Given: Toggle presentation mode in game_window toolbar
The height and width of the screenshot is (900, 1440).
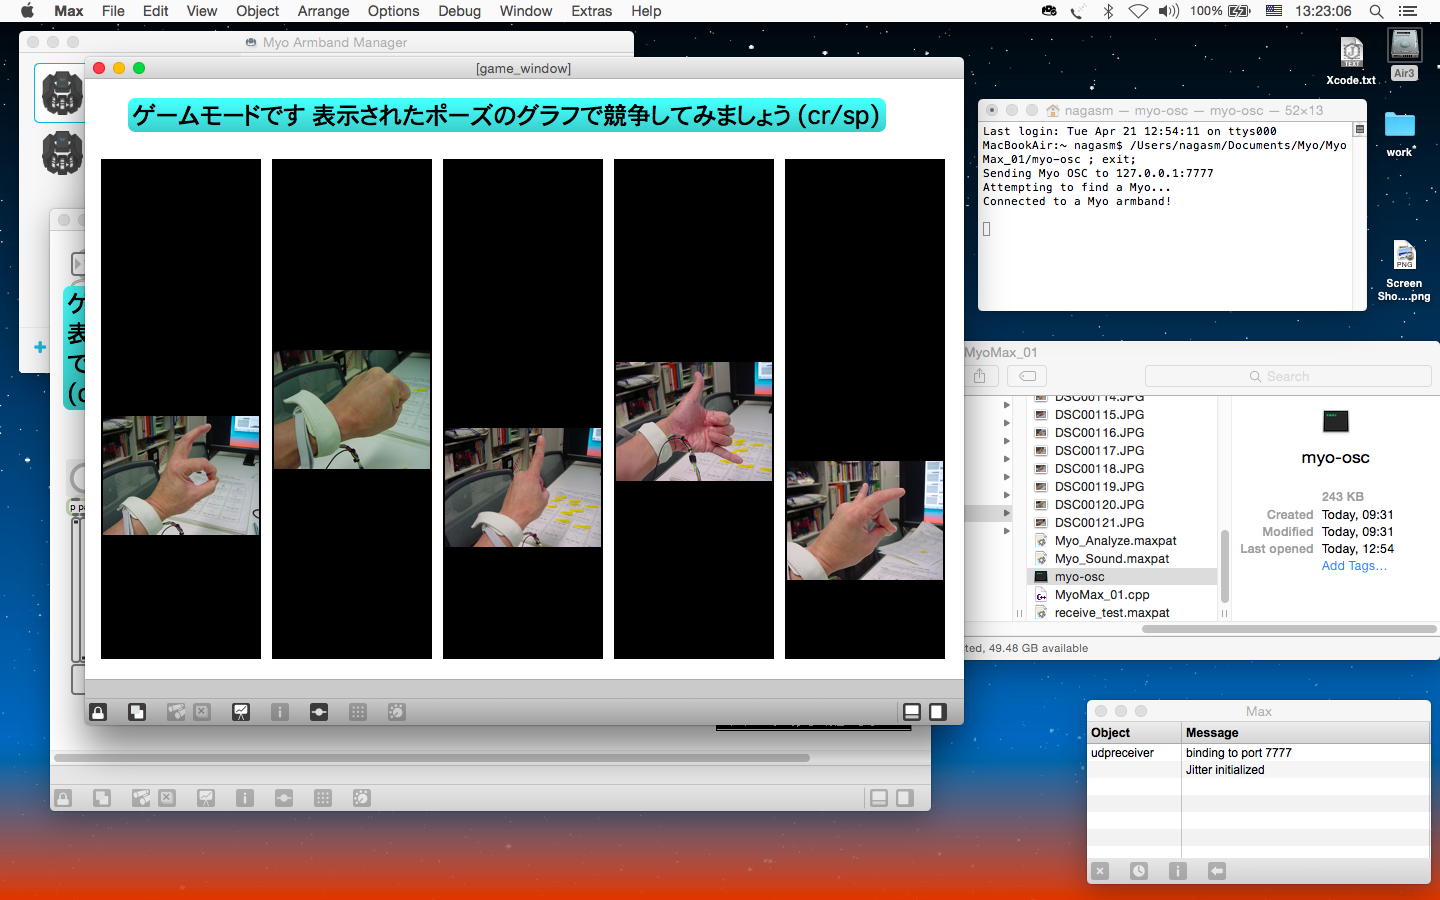Looking at the screenshot, I should 241,712.
